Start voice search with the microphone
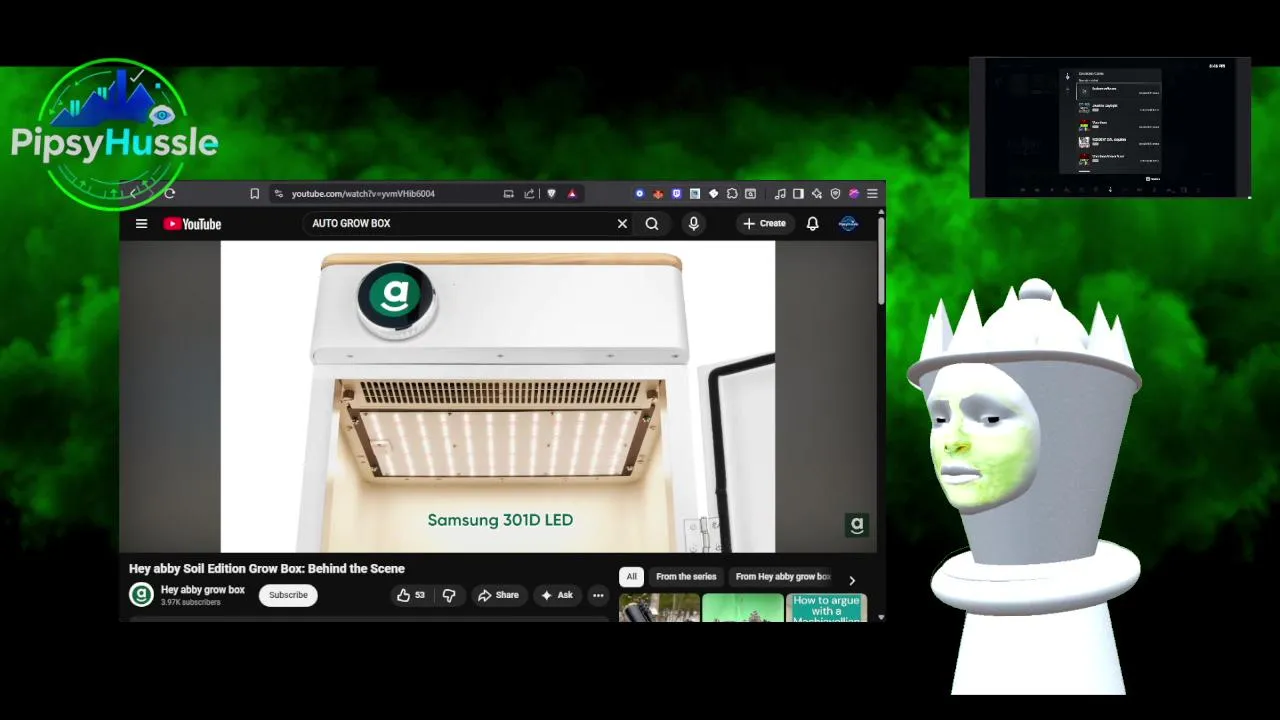This screenshot has width=1280, height=720. (693, 224)
